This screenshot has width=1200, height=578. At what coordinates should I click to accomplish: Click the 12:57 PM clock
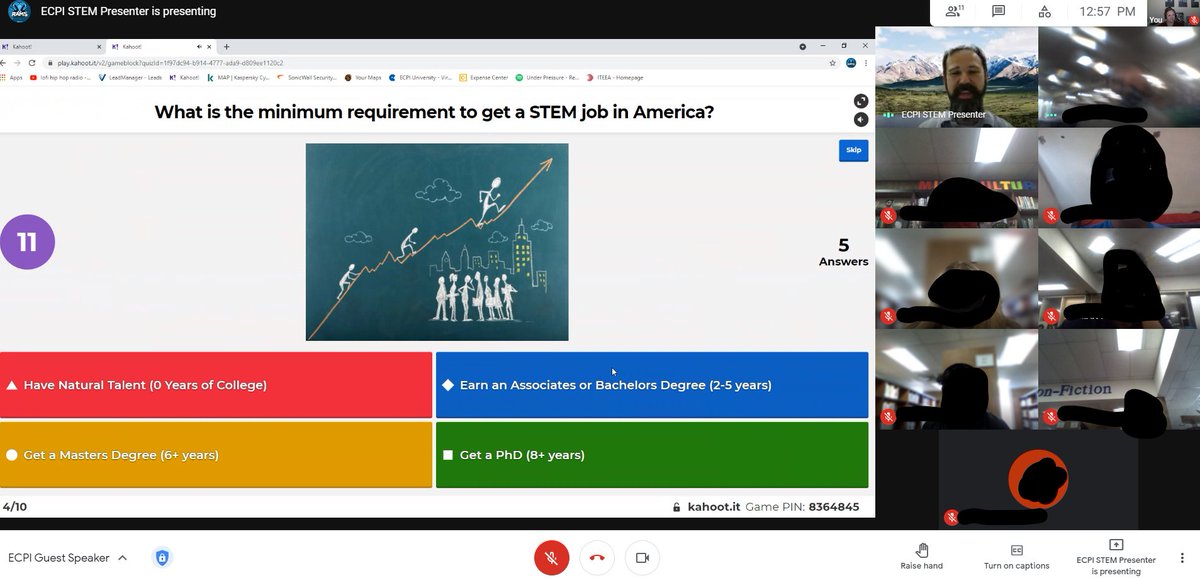click(x=1109, y=12)
